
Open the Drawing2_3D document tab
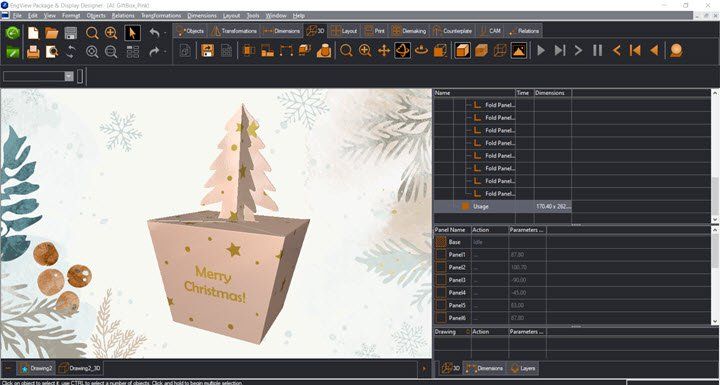80,368
